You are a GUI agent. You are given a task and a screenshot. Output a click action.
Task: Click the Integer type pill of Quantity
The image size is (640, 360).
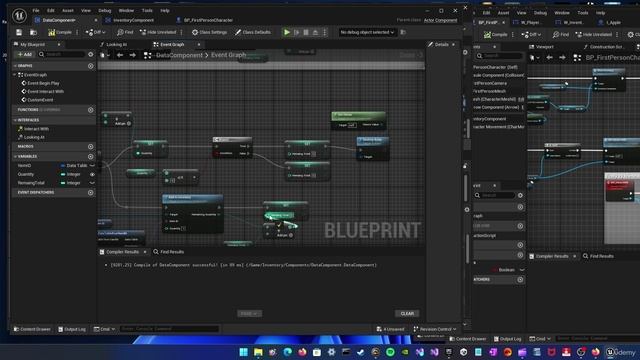tap(71, 174)
